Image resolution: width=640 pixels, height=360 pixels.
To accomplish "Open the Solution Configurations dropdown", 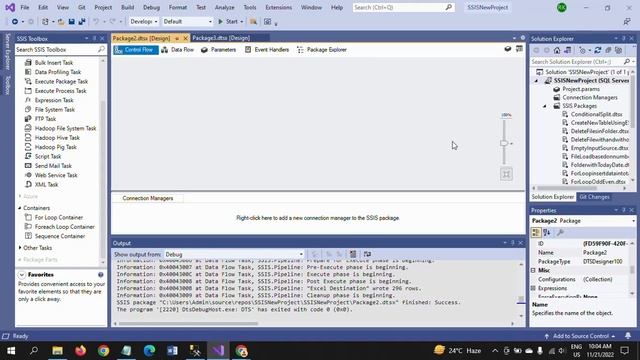I will [x=144, y=22].
